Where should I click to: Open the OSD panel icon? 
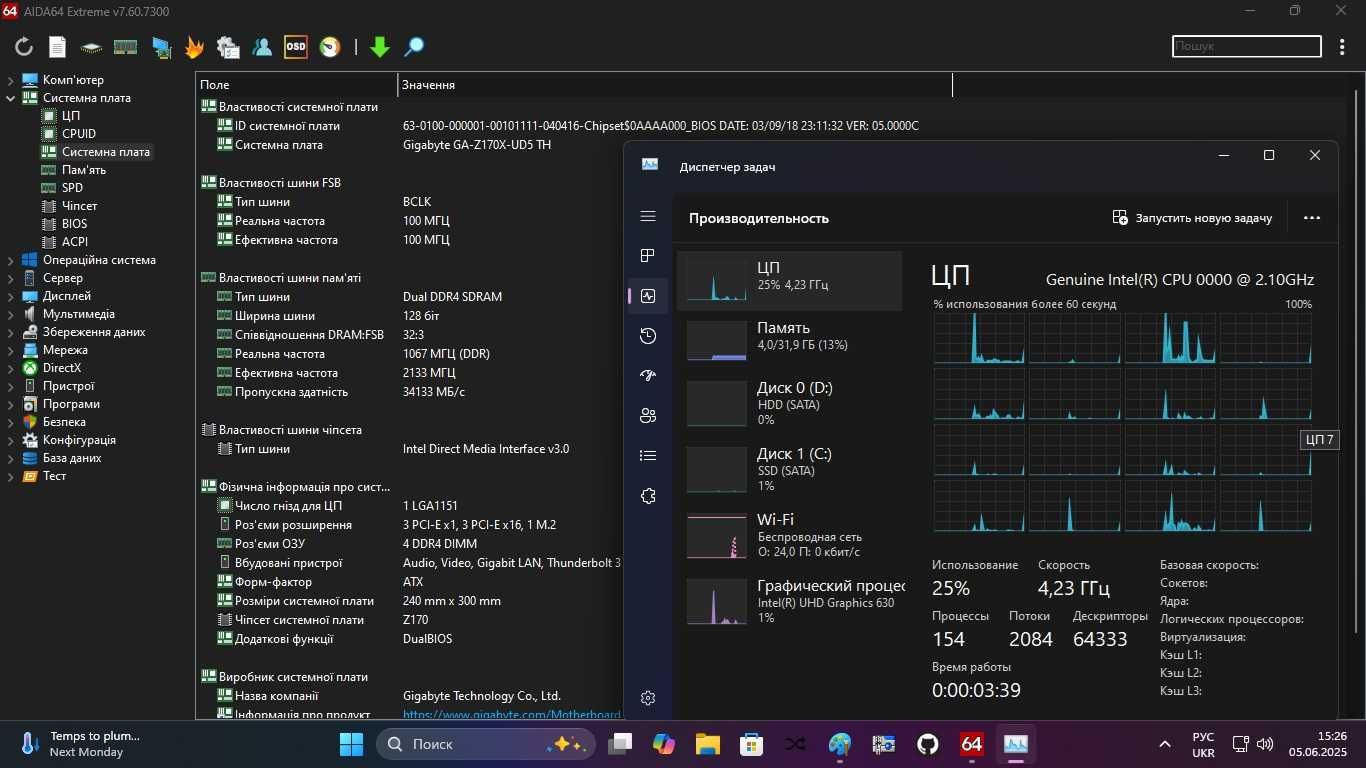tap(296, 47)
